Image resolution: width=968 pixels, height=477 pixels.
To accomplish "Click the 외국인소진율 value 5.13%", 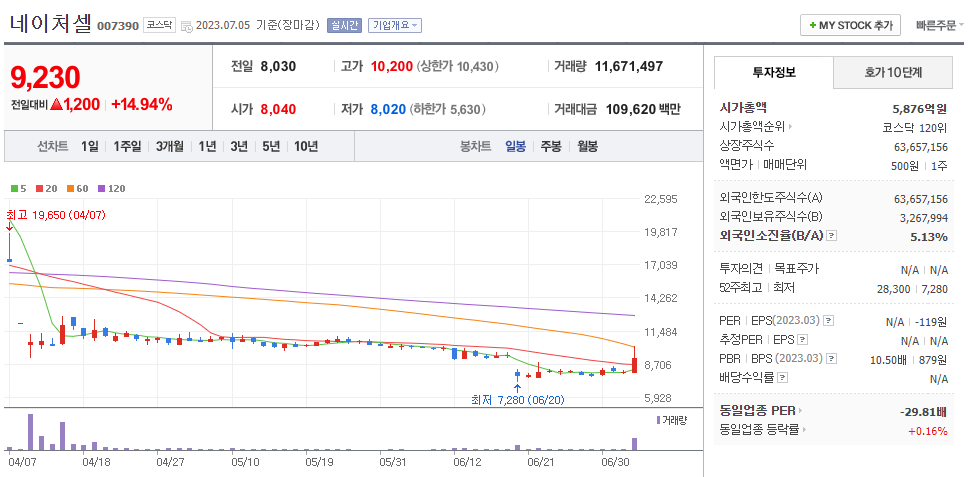I will click(x=928, y=237).
